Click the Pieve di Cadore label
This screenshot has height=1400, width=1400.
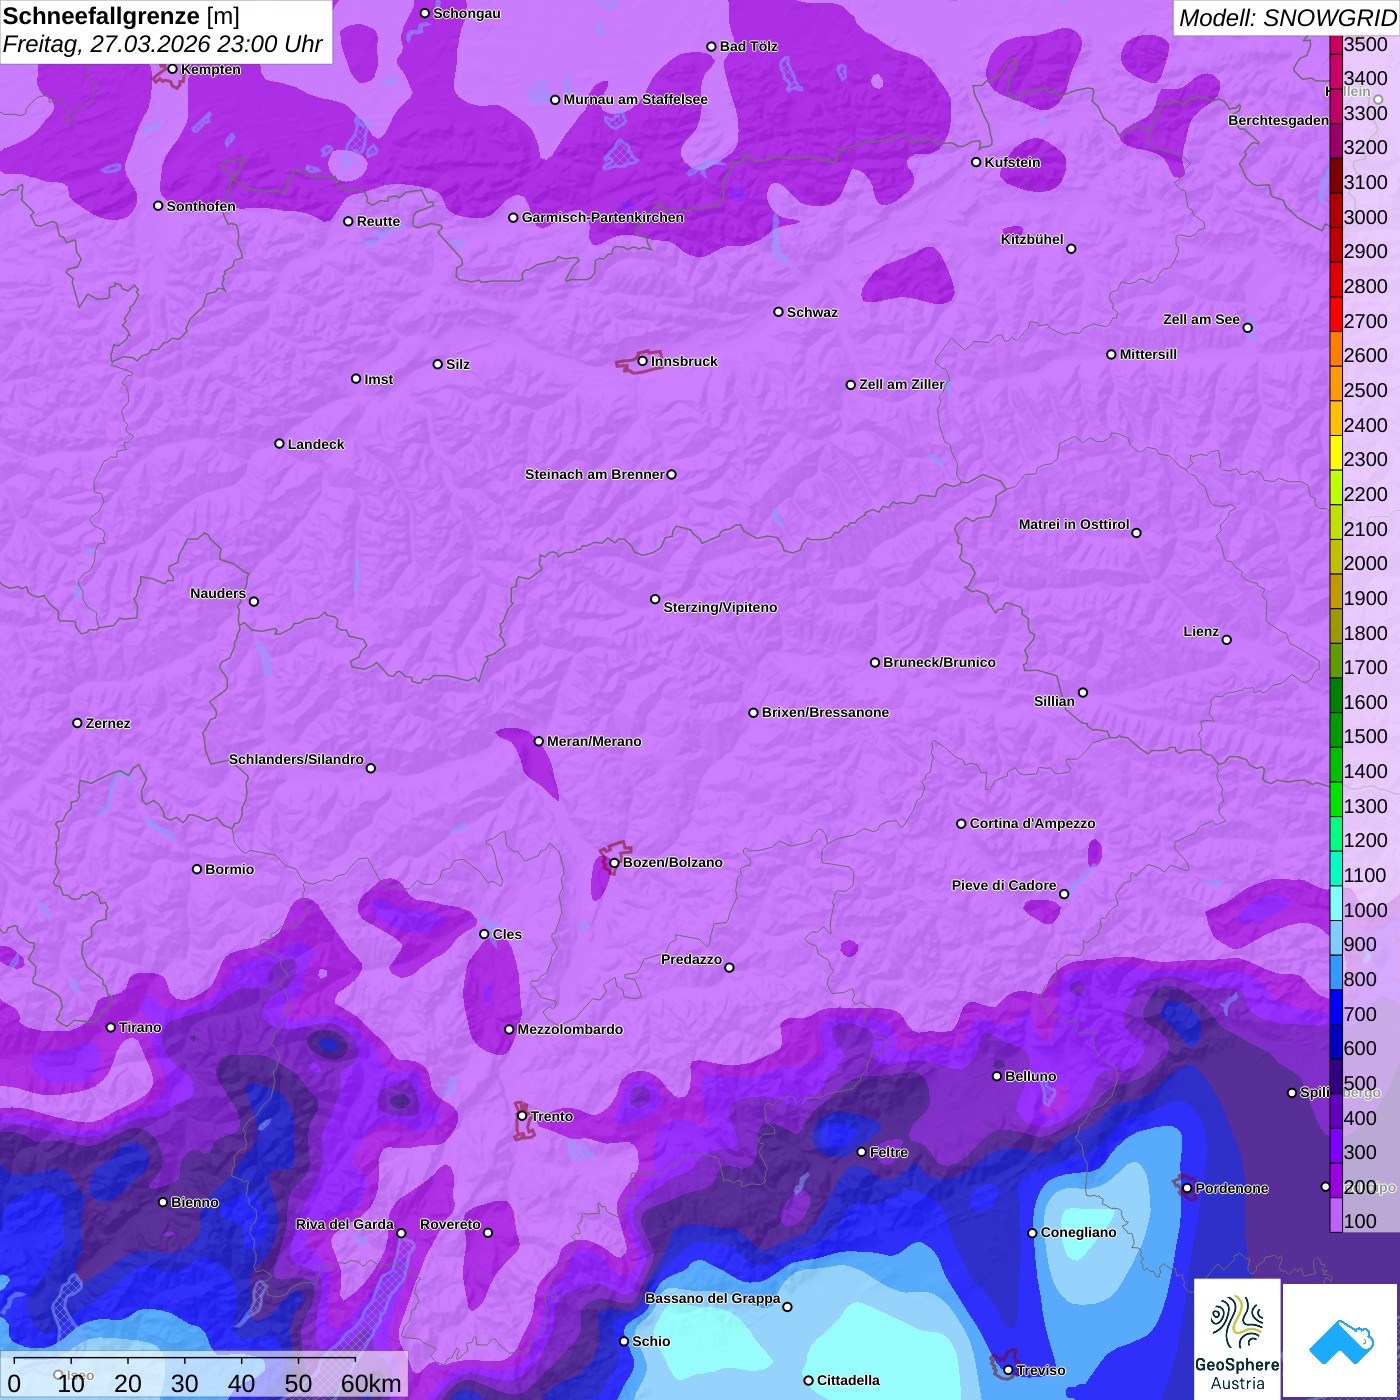coord(1004,885)
